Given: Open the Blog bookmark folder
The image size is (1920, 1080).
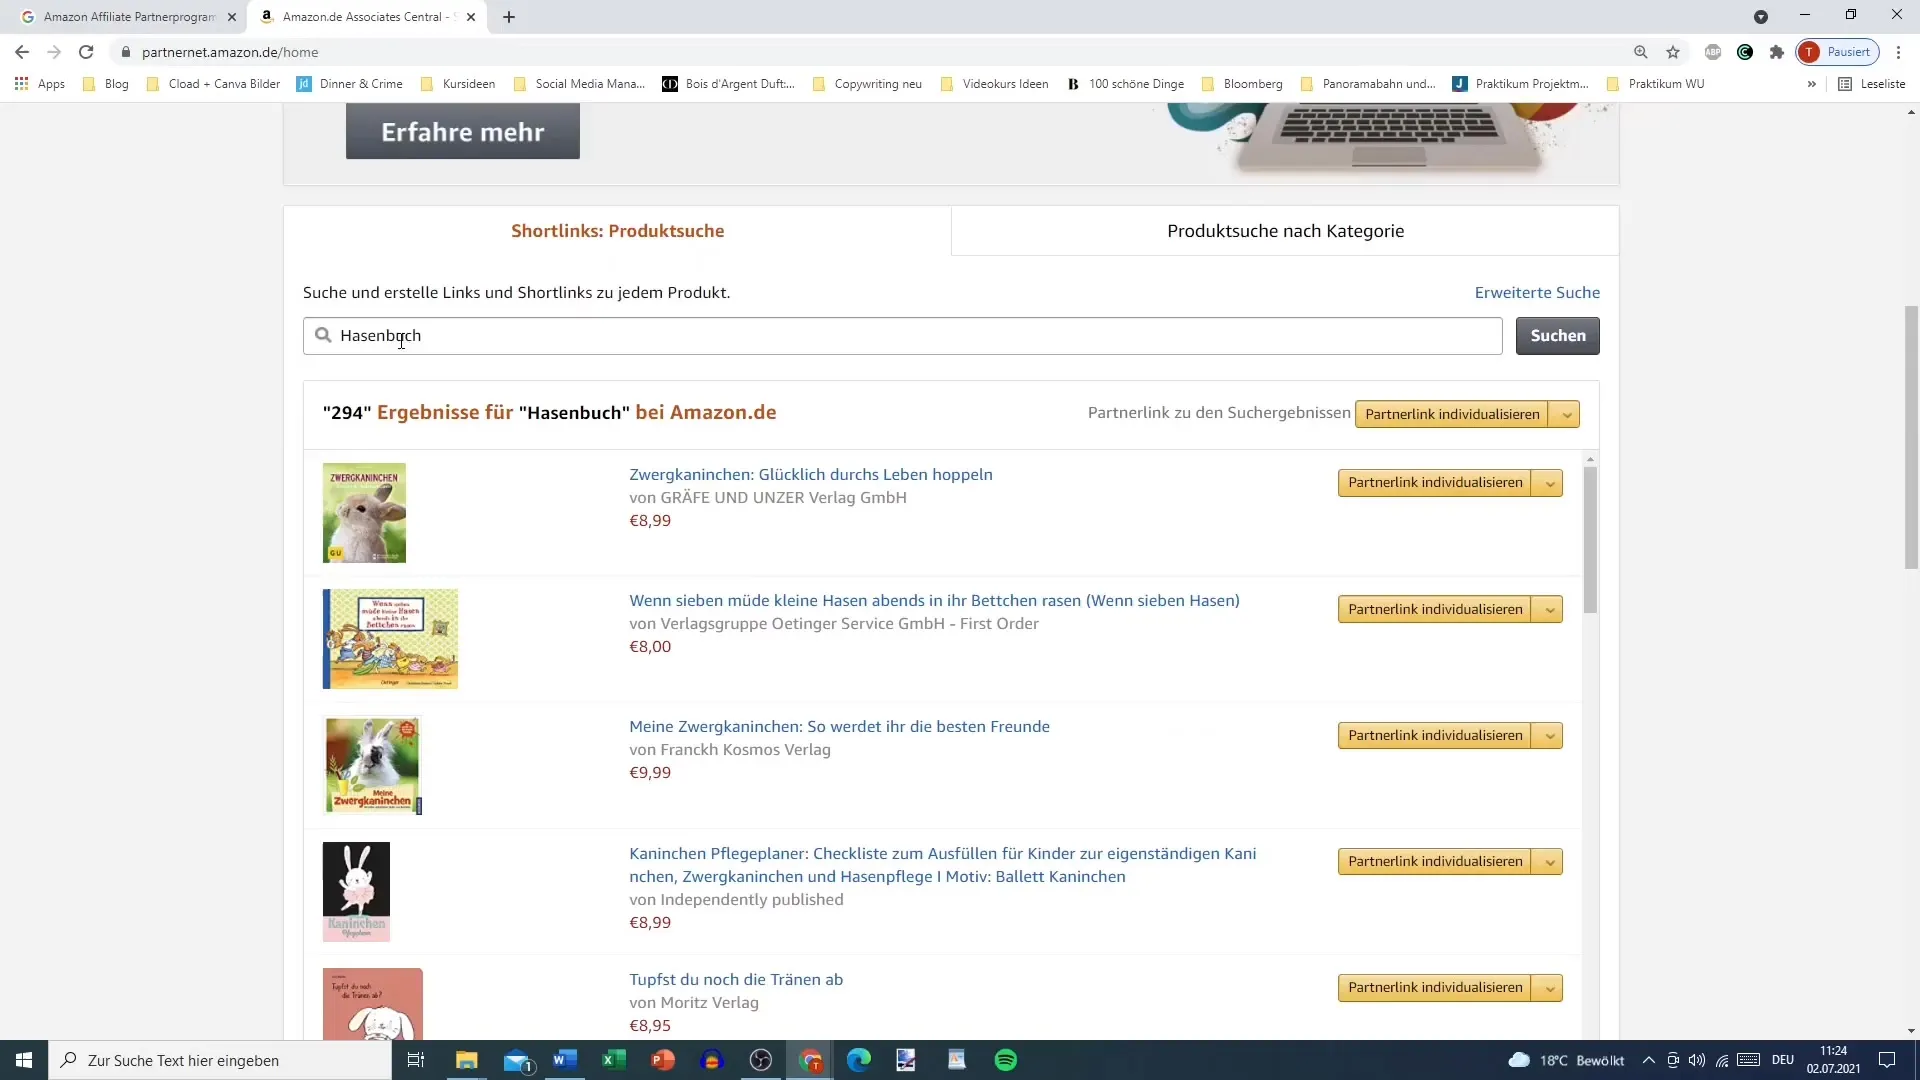Looking at the screenshot, I should [106, 84].
